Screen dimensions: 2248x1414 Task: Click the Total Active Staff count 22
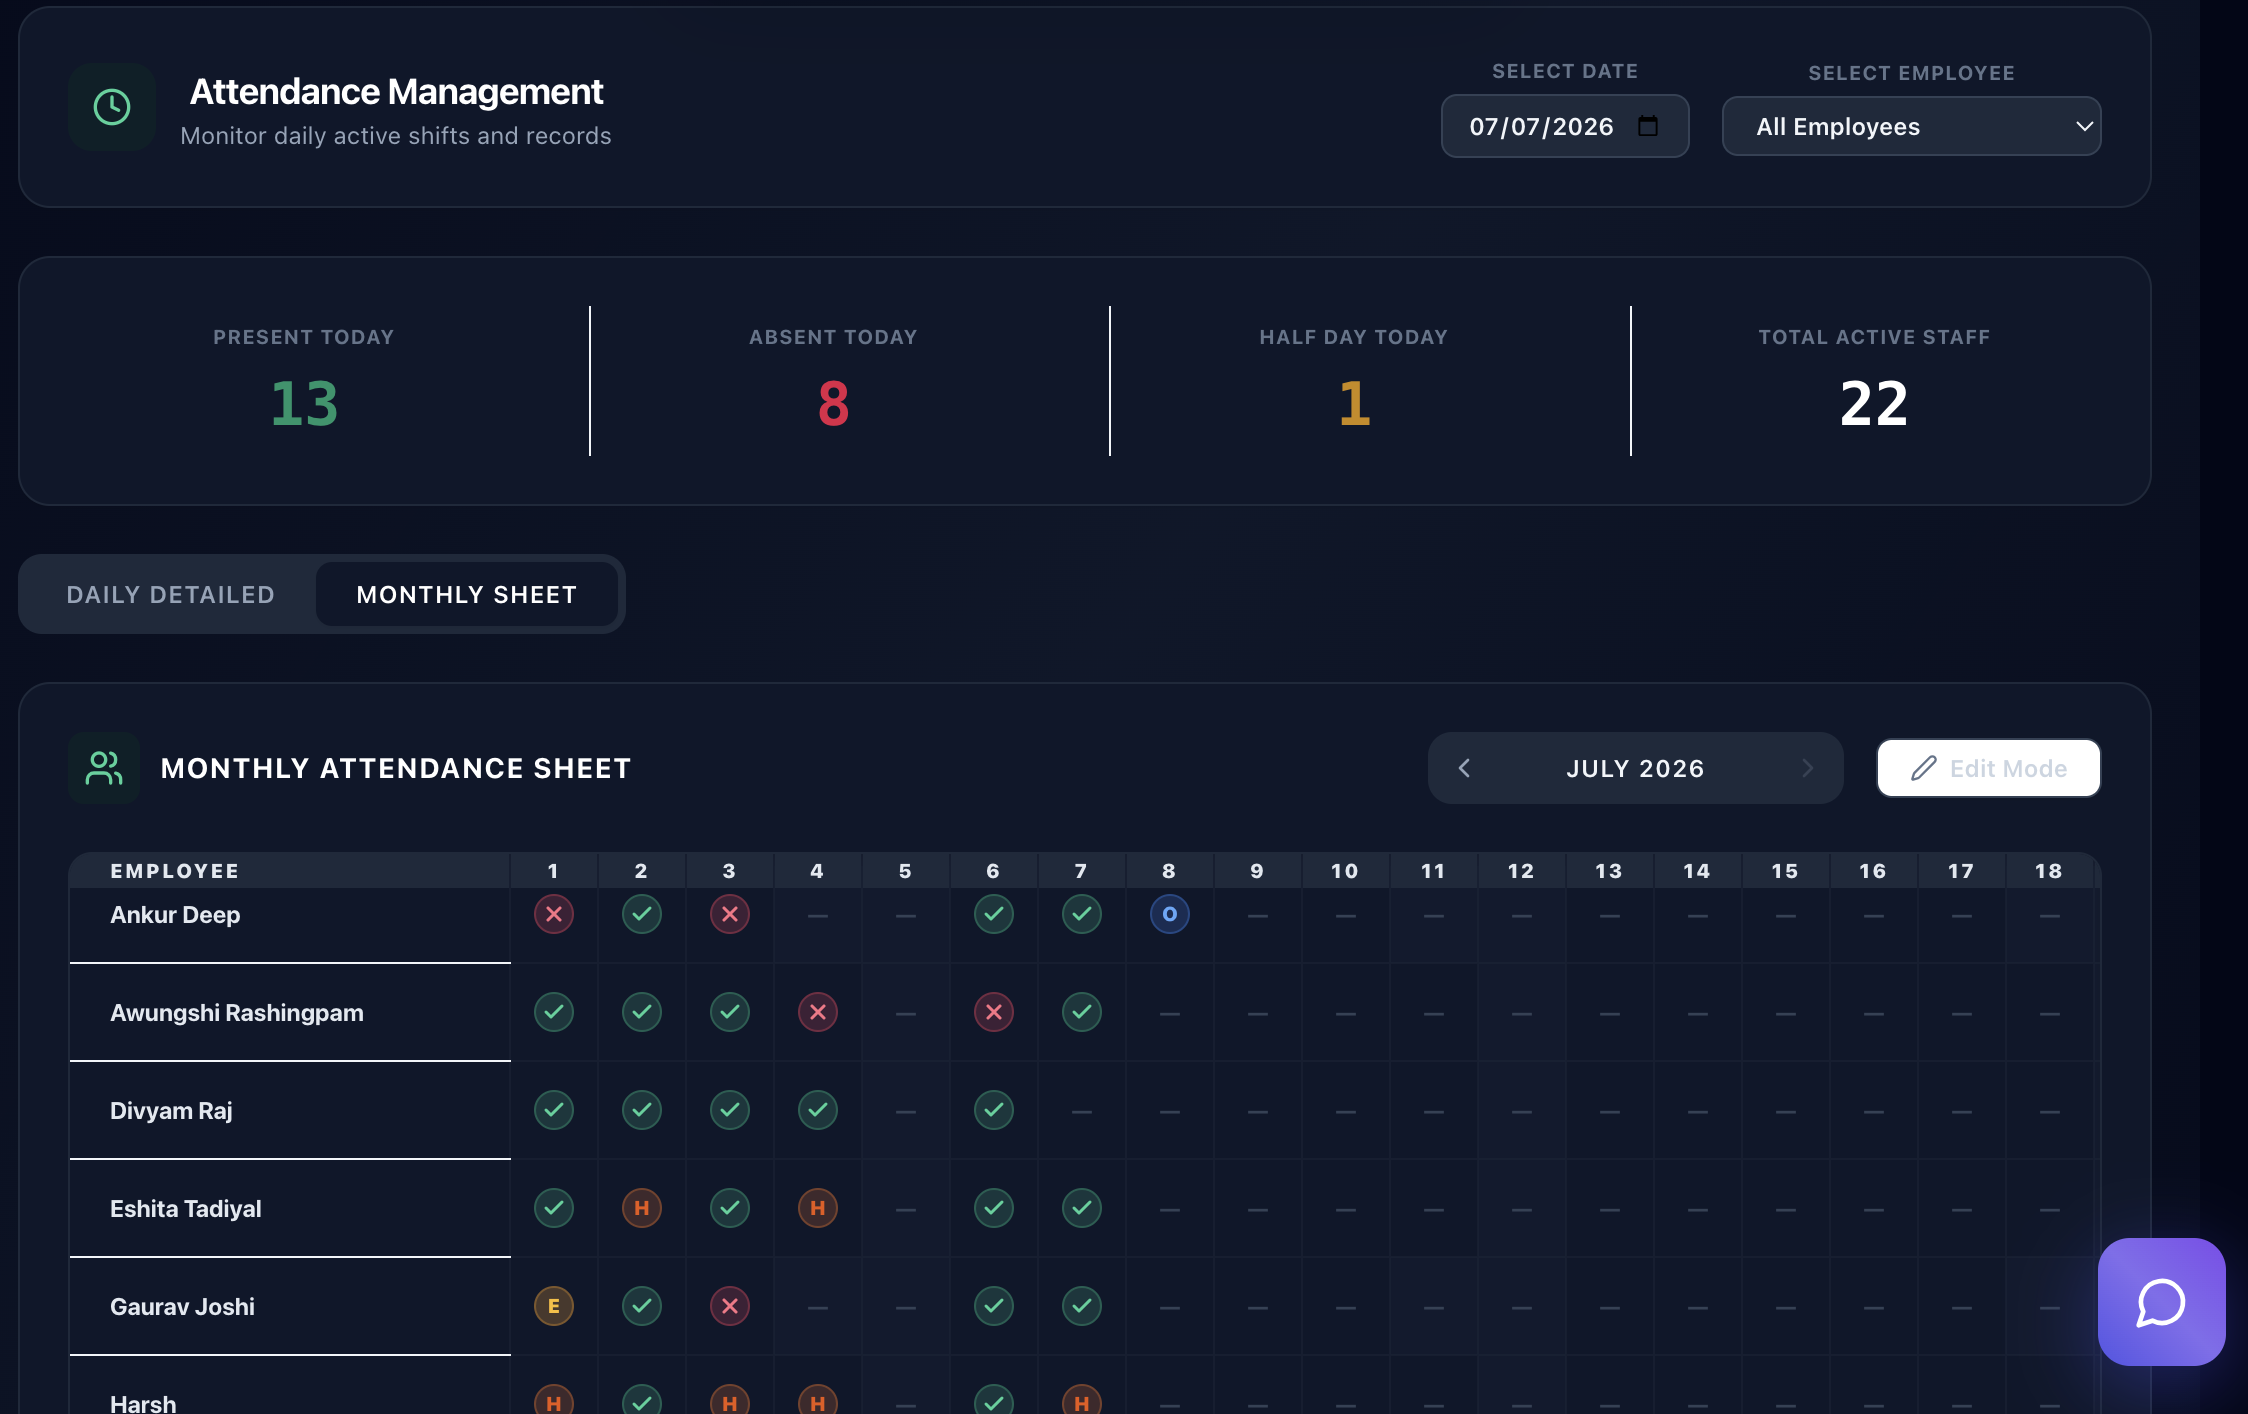1874,404
